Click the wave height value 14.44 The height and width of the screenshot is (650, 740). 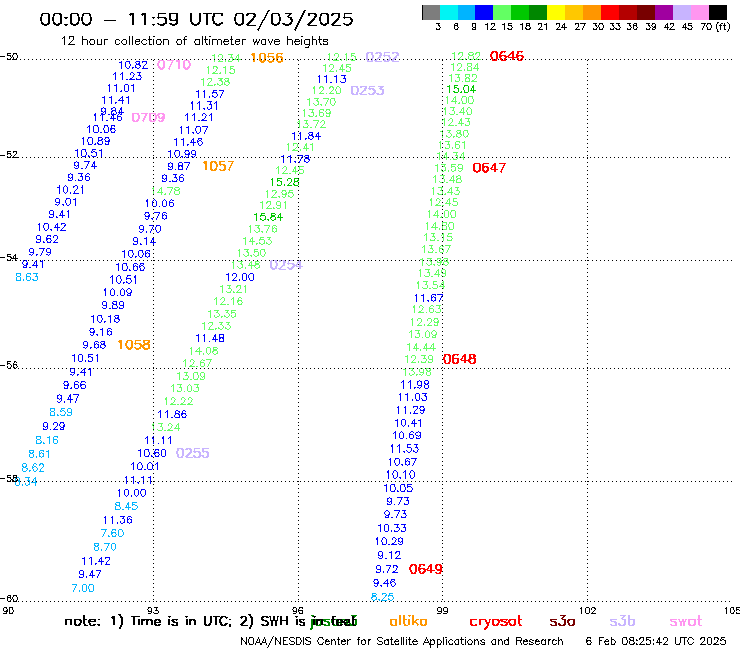point(421,347)
